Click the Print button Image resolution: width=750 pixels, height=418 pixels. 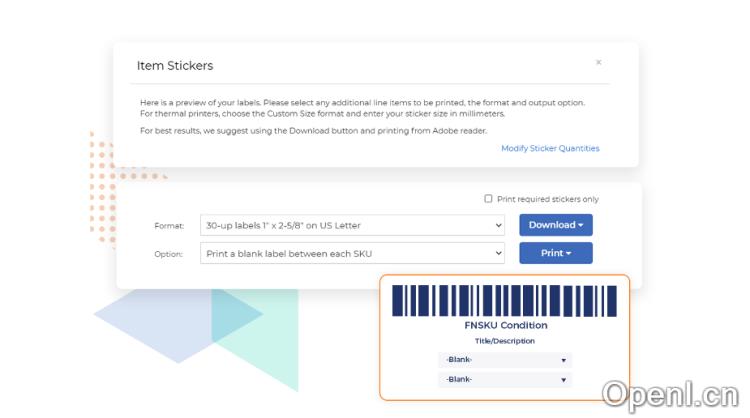556,253
